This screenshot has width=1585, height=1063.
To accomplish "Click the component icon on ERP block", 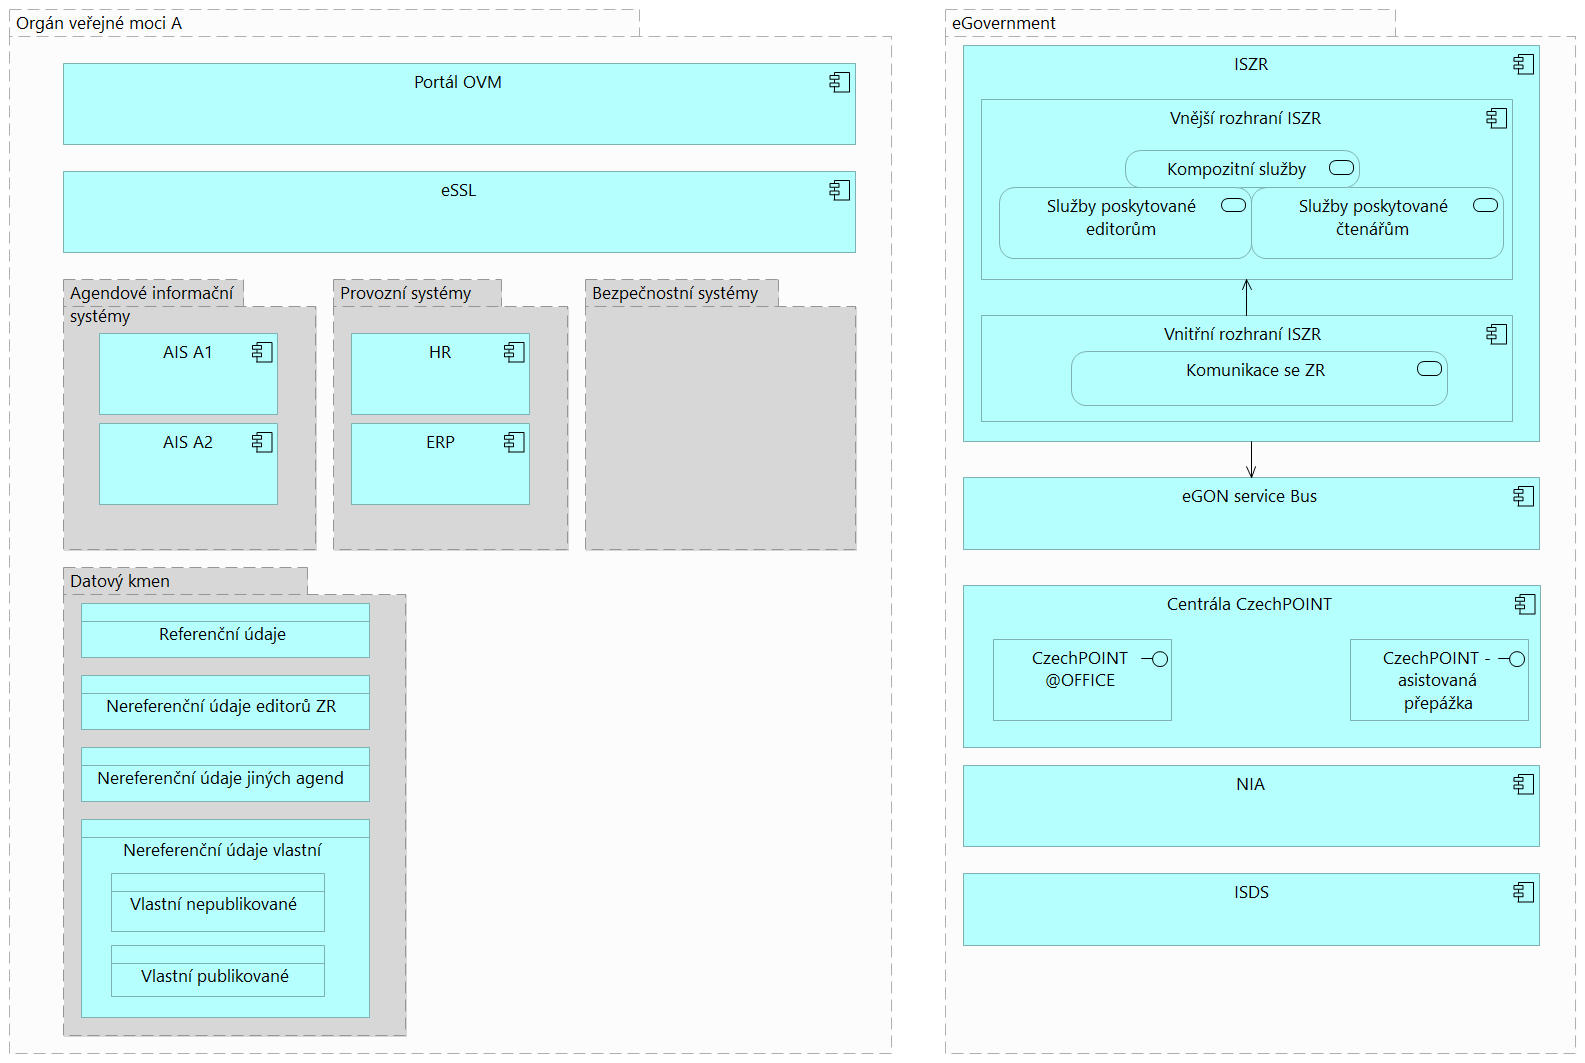I will pyautogui.click(x=514, y=442).
